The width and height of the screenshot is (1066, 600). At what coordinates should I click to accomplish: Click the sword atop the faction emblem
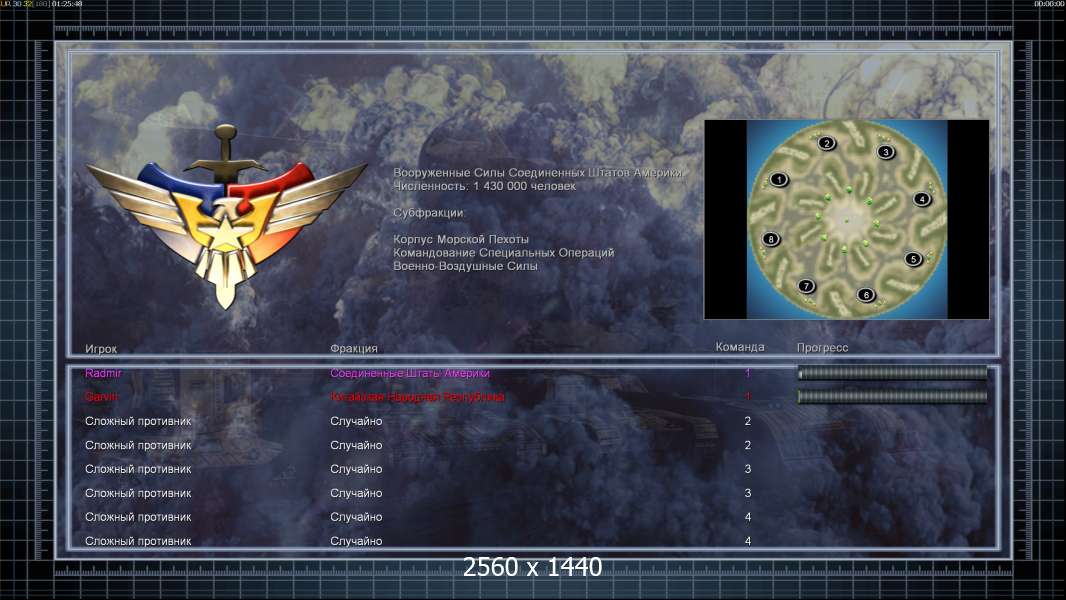pos(225,154)
